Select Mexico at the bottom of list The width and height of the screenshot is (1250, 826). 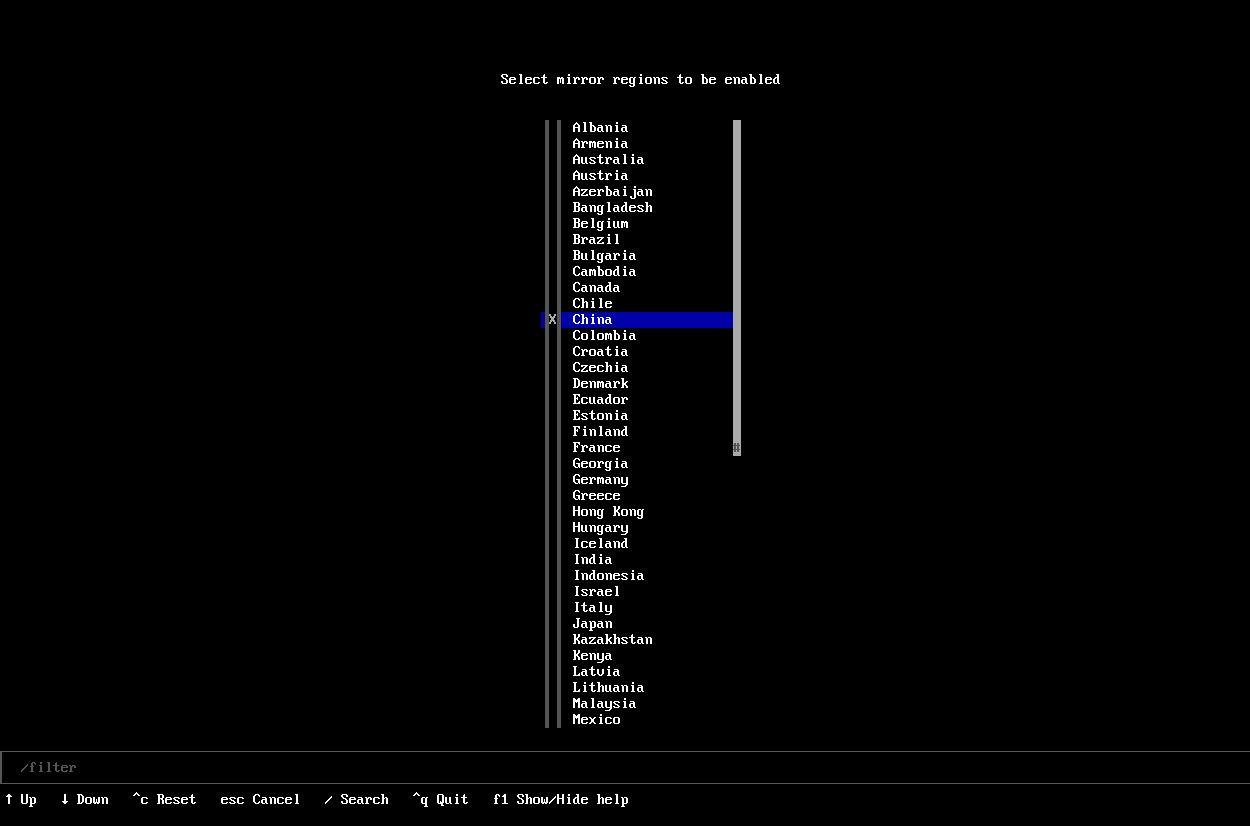click(x=596, y=720)
